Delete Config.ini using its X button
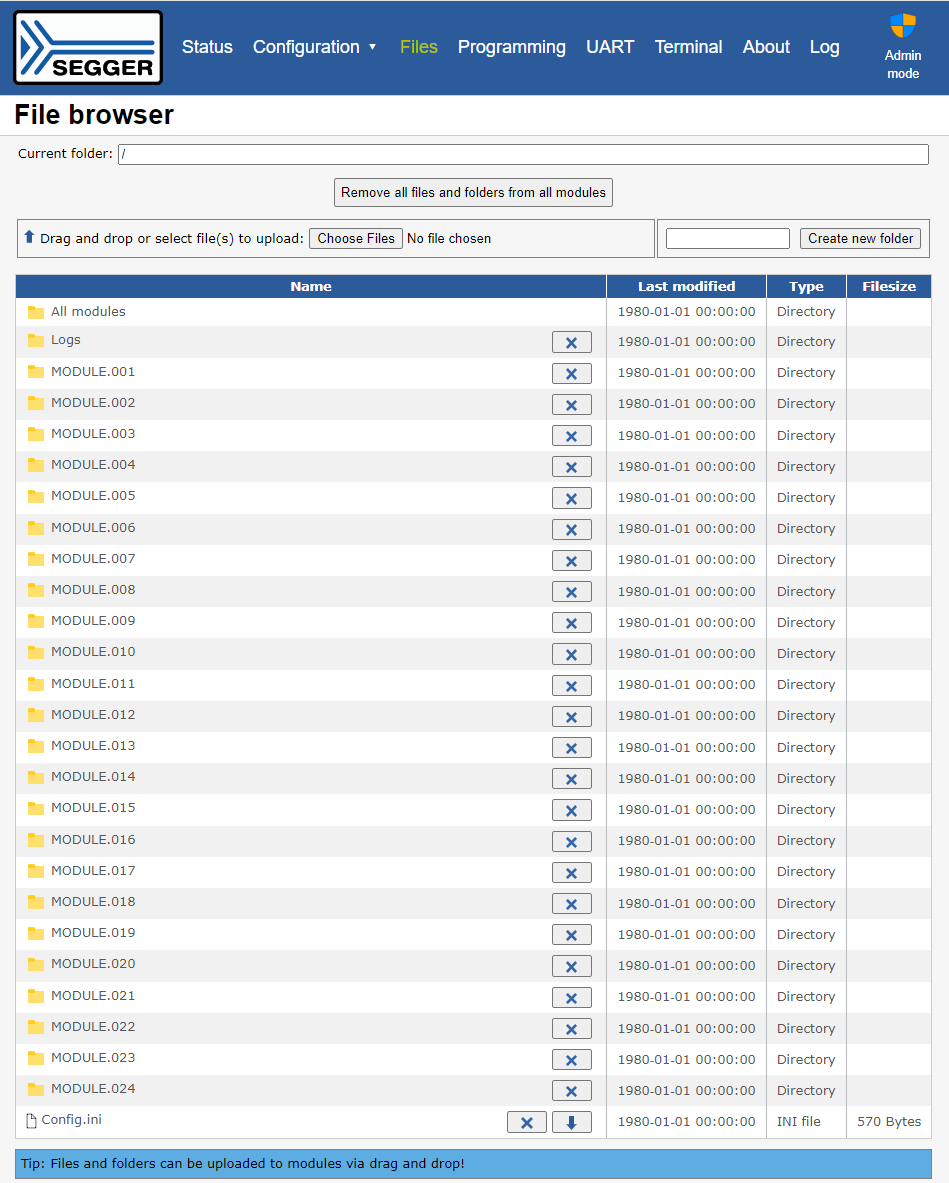This screenshot has width=949, height=1183. point(526,1122)
